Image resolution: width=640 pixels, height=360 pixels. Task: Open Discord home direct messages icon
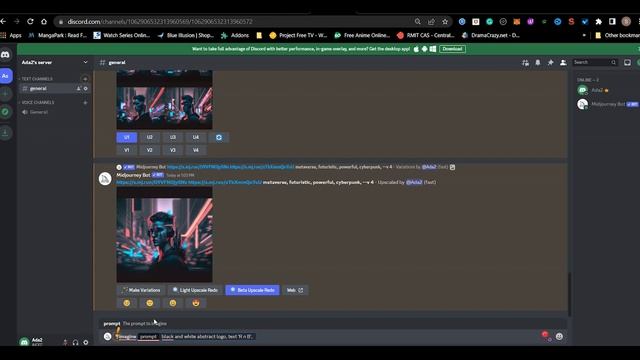pos(5,55)
